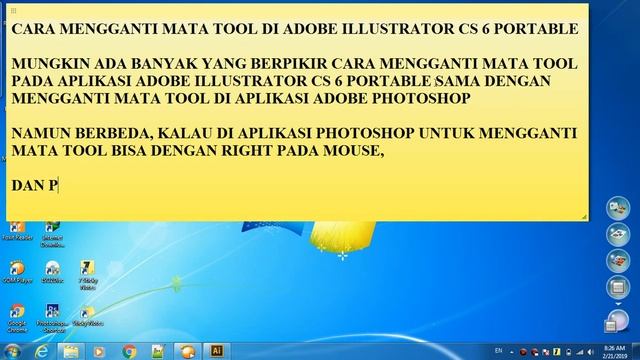Click the line starting "PADA APLIKASI ADOBE ILLUSTRATOR"
This screenshot has height=360, width=640.
tap(281, 81)
